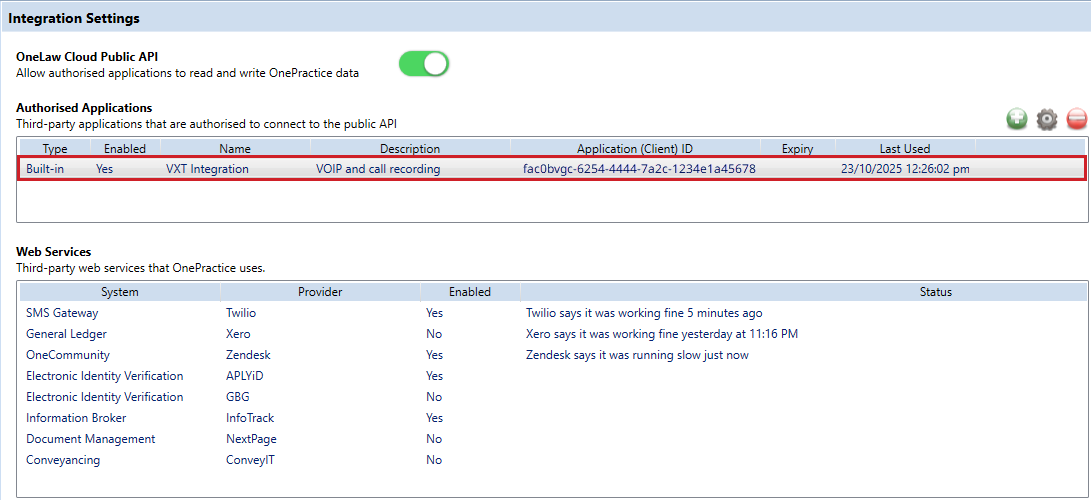Select Electronic Identity Verification row for GBG

552,397
